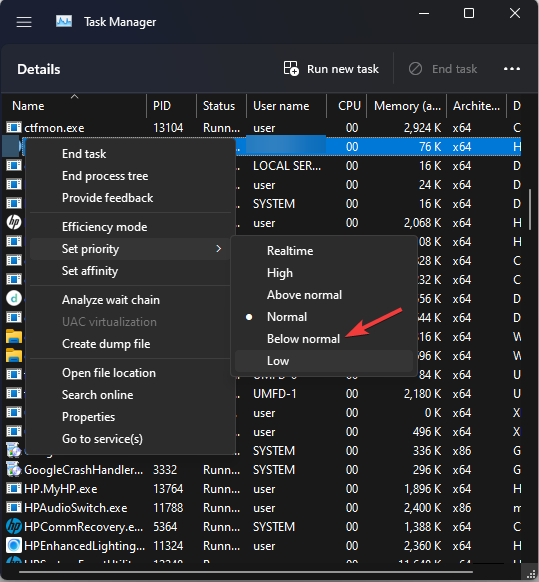Click PID 11324 of HPEnhancedLighting
The height and width of the screenshot is (582, 539).
[x=168, y=546]
